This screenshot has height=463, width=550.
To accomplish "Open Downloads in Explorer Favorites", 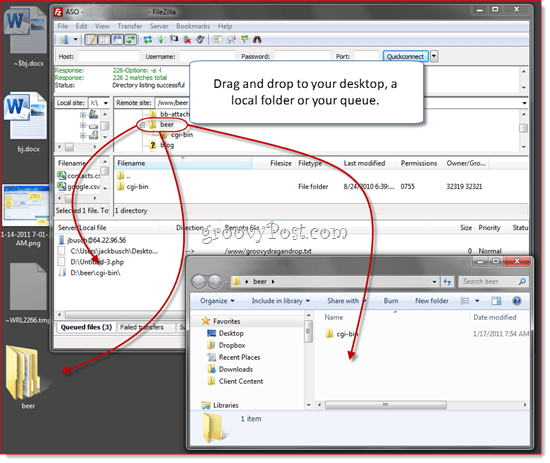I will [x=230, y=369].
